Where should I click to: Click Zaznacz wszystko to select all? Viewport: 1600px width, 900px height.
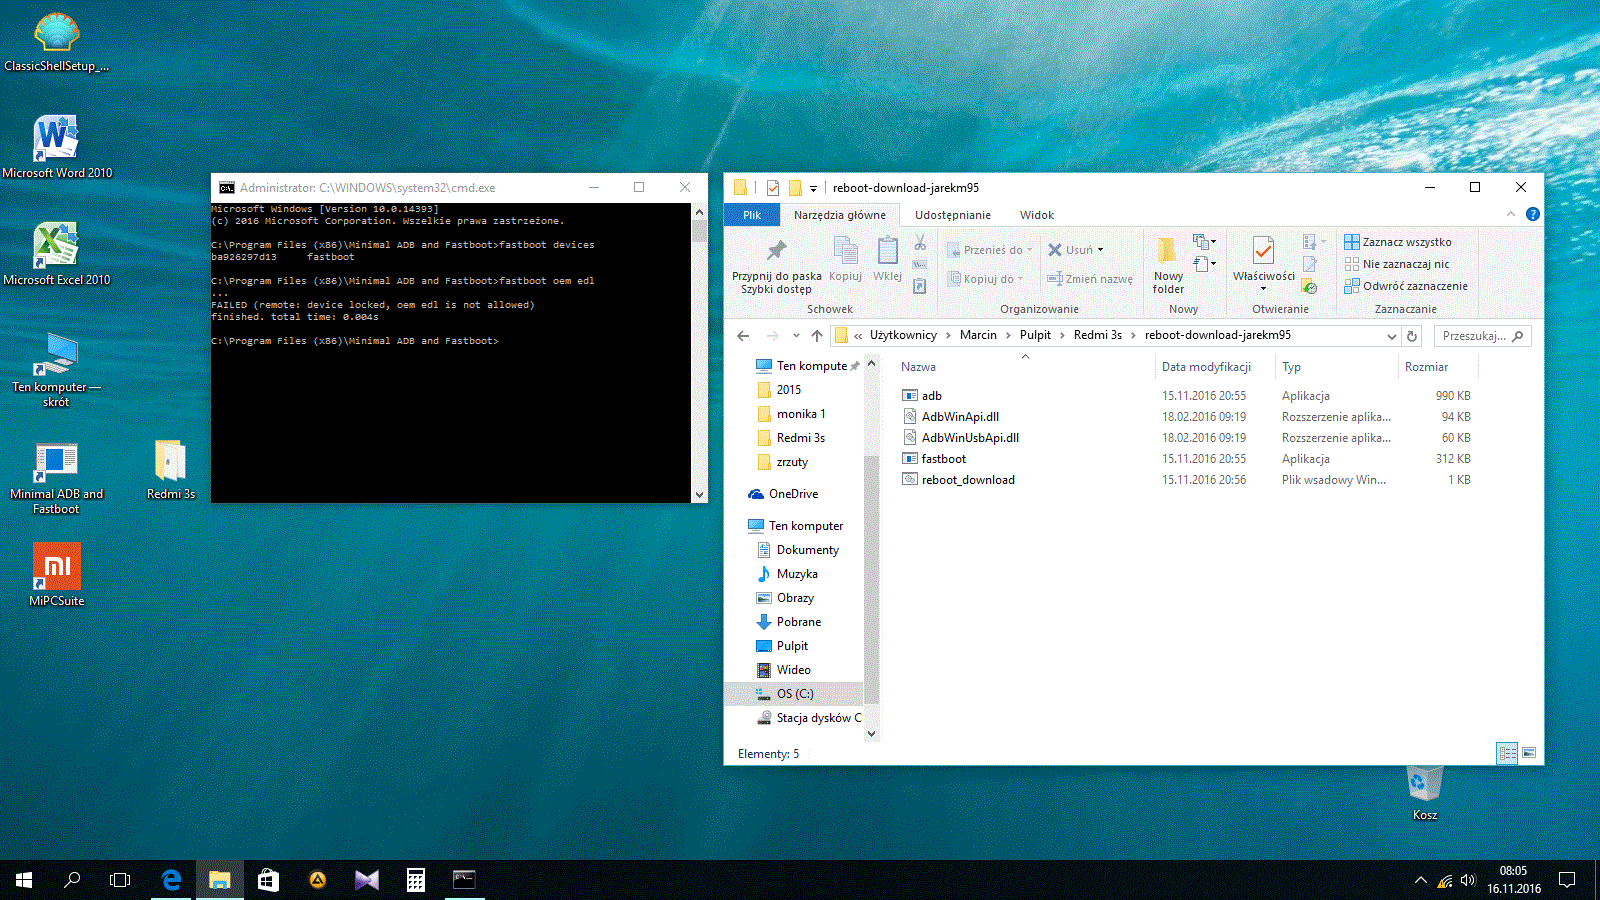(x=1398, y=242)
